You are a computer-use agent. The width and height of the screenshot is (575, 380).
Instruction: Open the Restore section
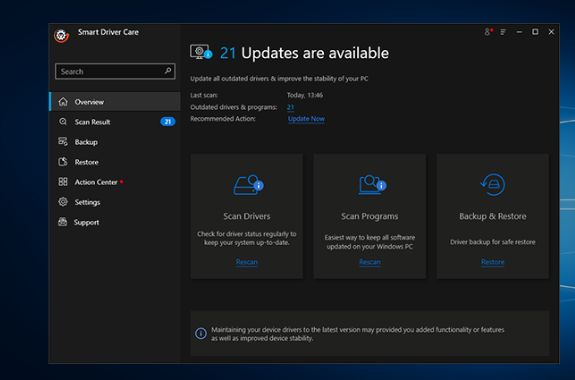pyautogui.click(x=115, y=162)
